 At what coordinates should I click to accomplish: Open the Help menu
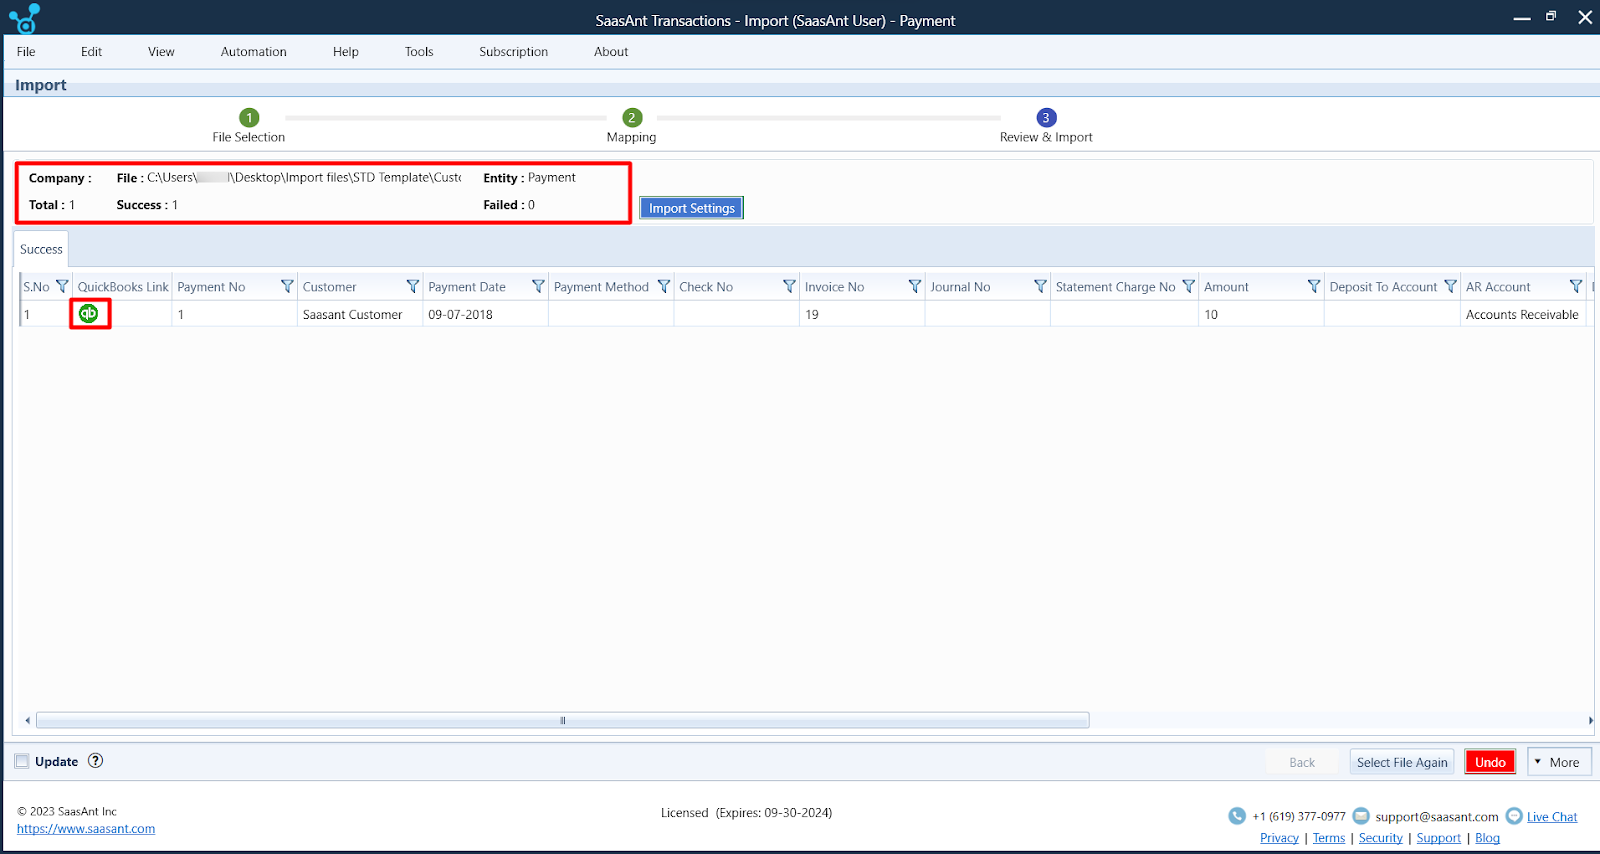click(345, 52)
